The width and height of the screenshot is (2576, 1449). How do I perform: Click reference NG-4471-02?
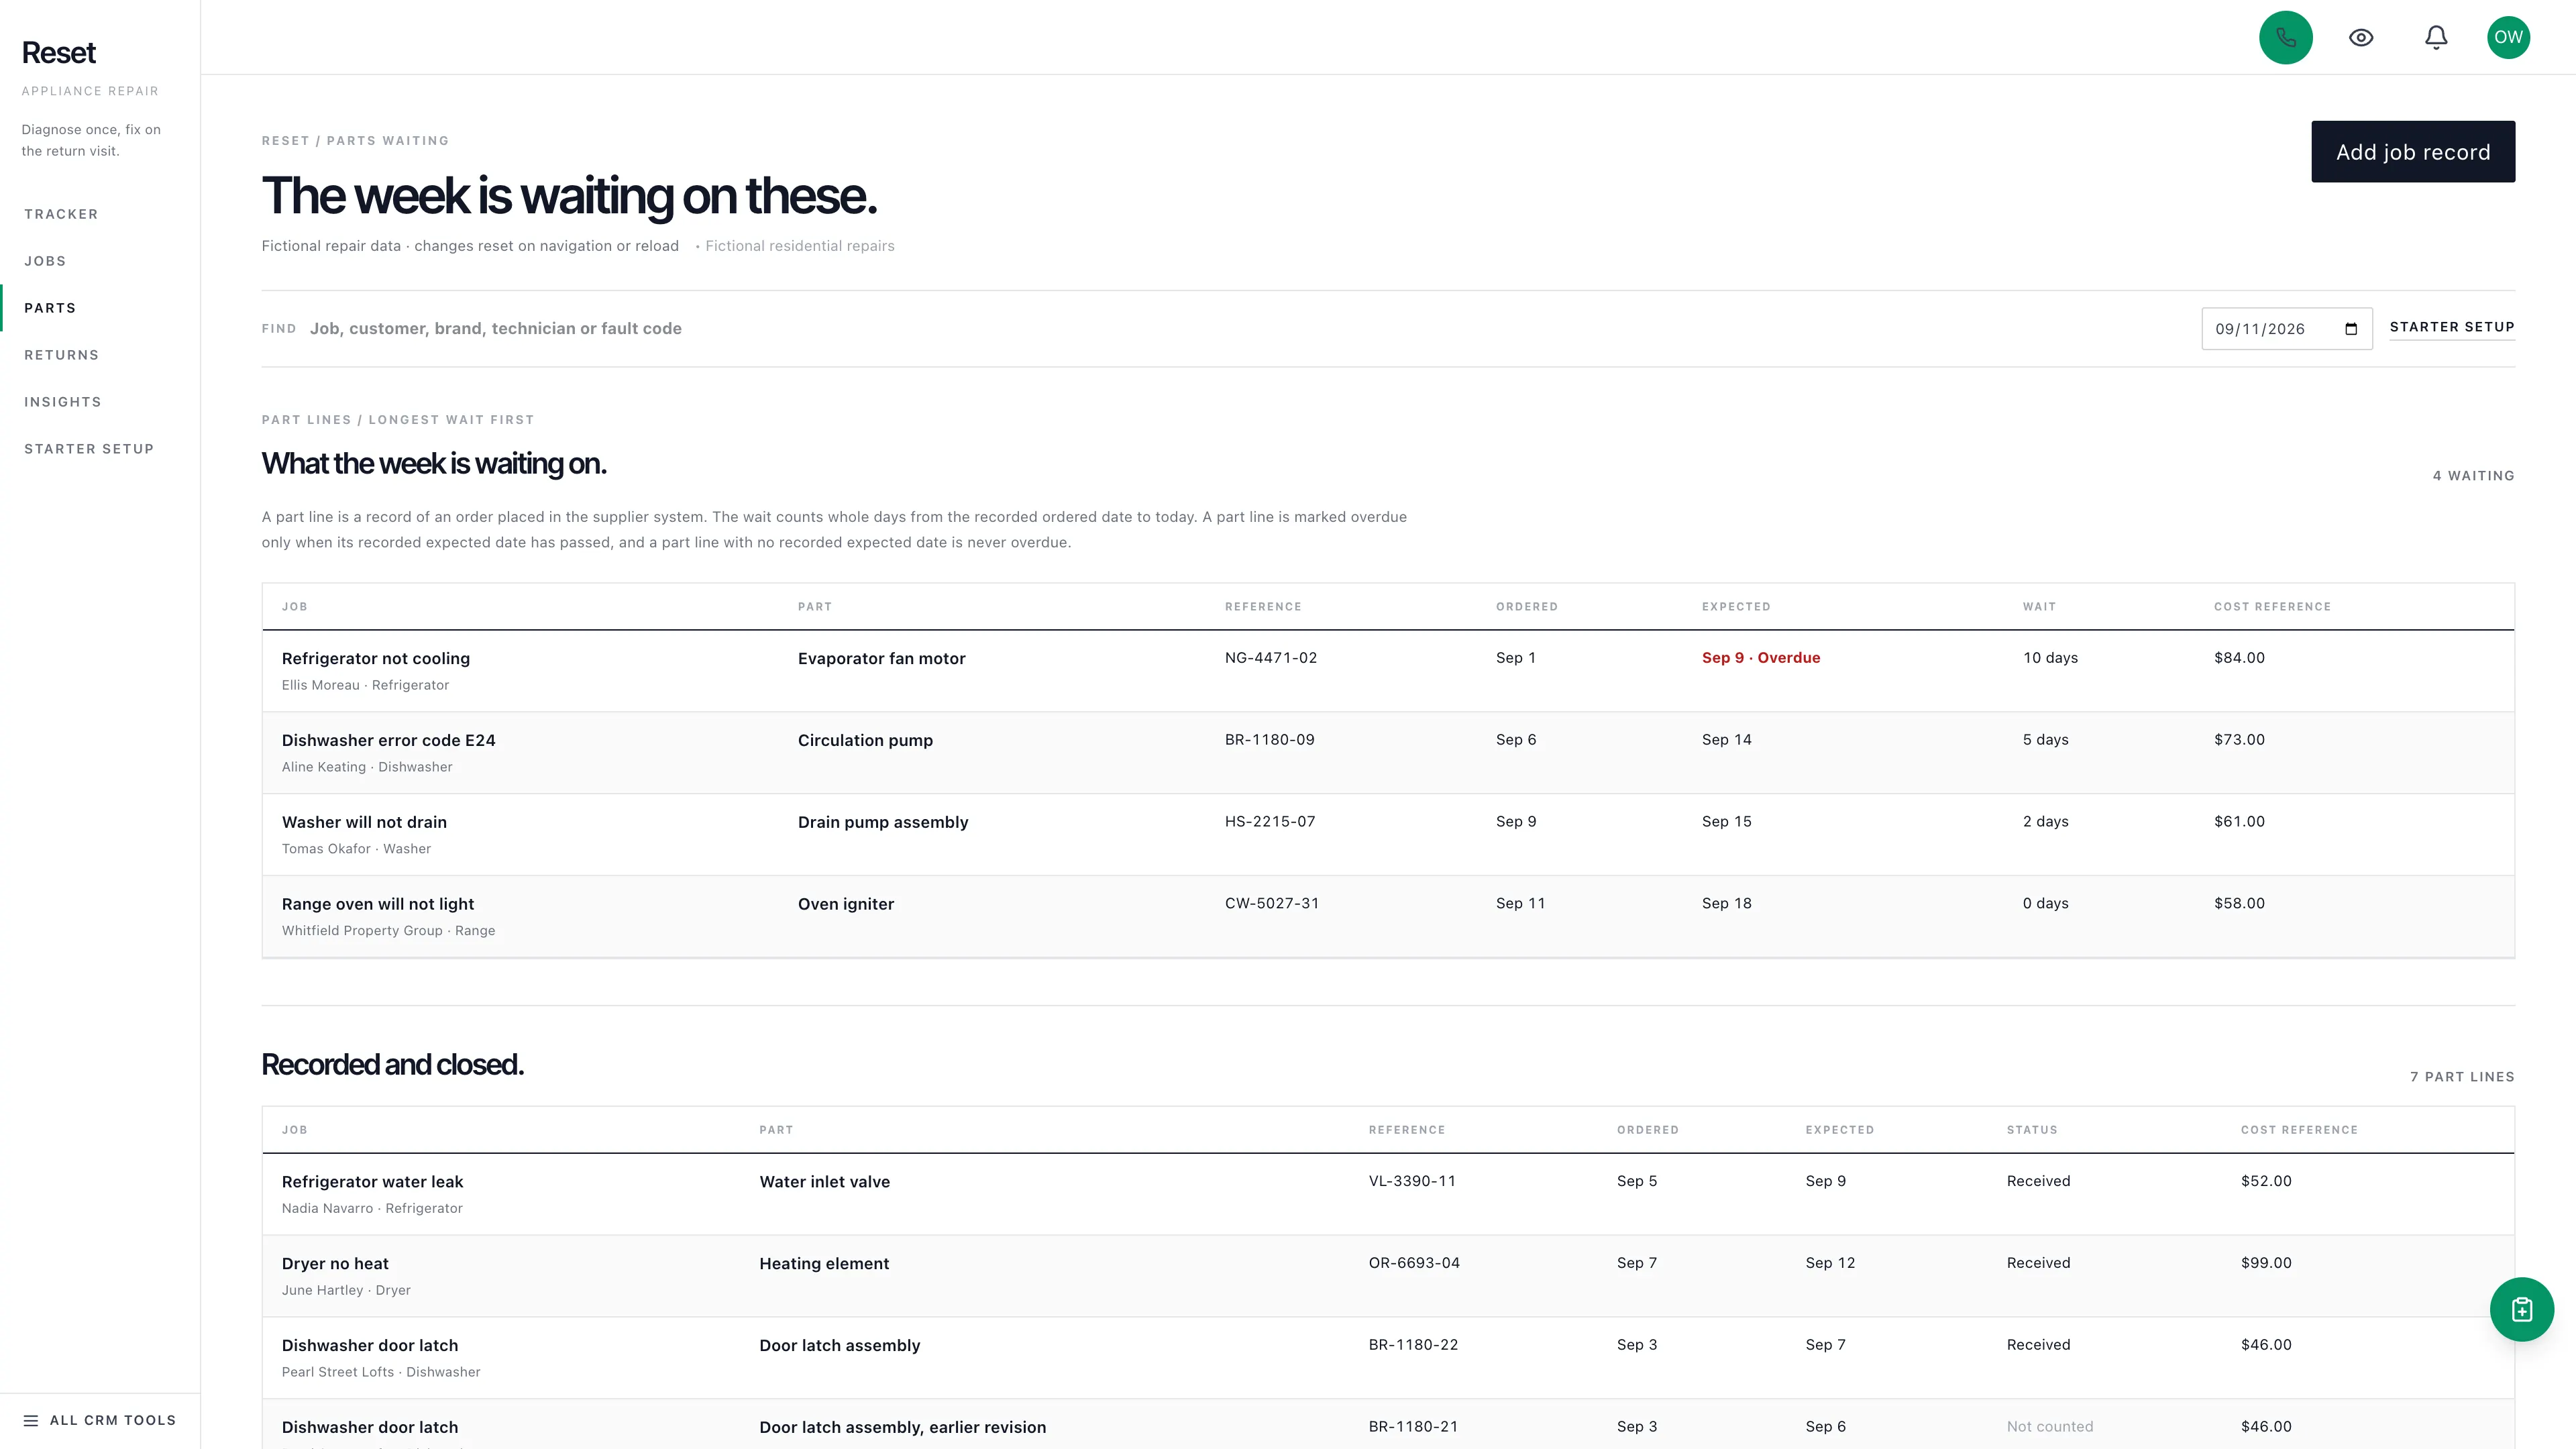pos(1271,658)
